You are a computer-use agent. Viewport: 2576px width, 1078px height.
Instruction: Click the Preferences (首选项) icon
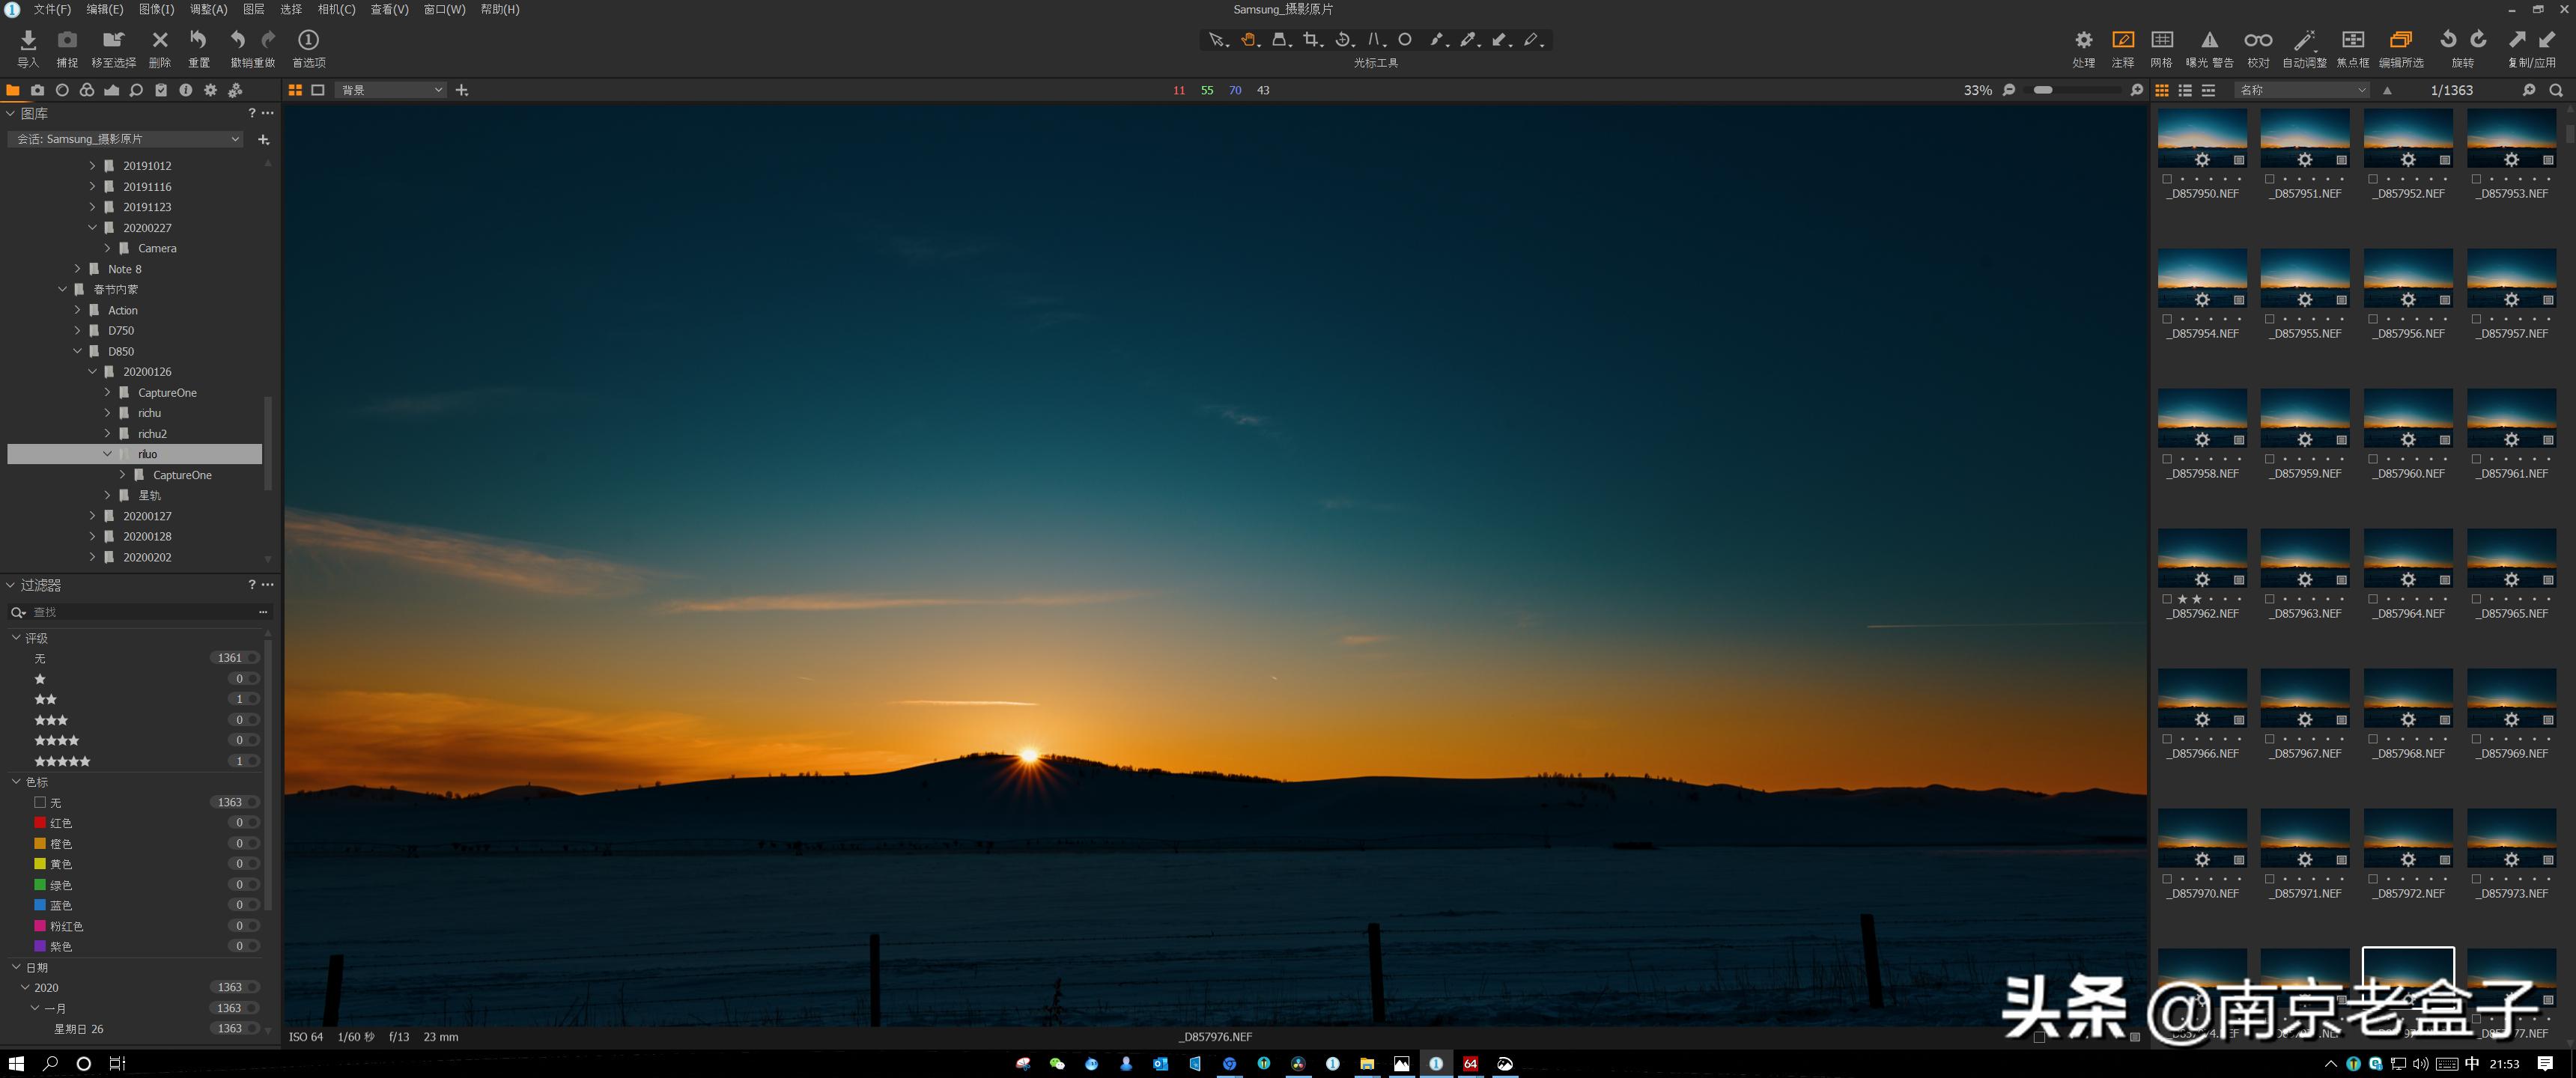308,41
